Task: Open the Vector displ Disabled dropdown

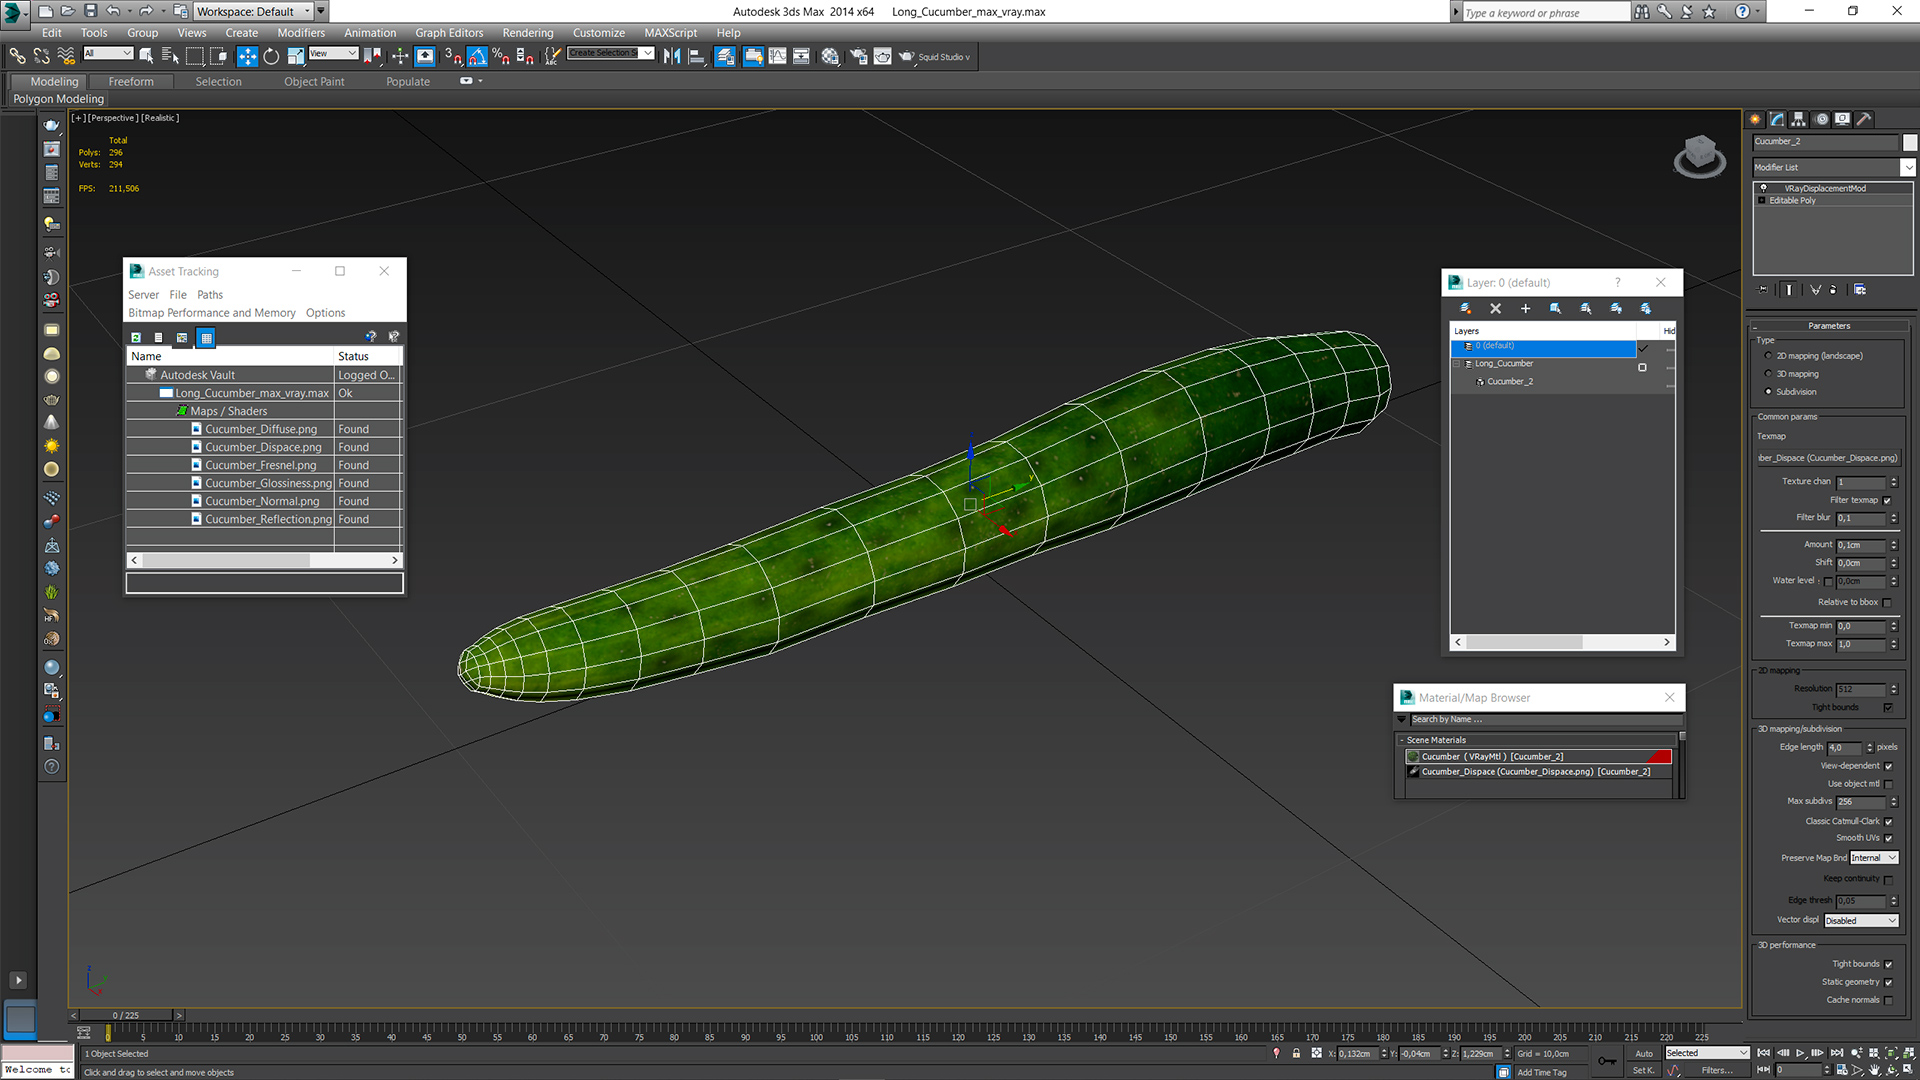Action: pos(1861,921)
